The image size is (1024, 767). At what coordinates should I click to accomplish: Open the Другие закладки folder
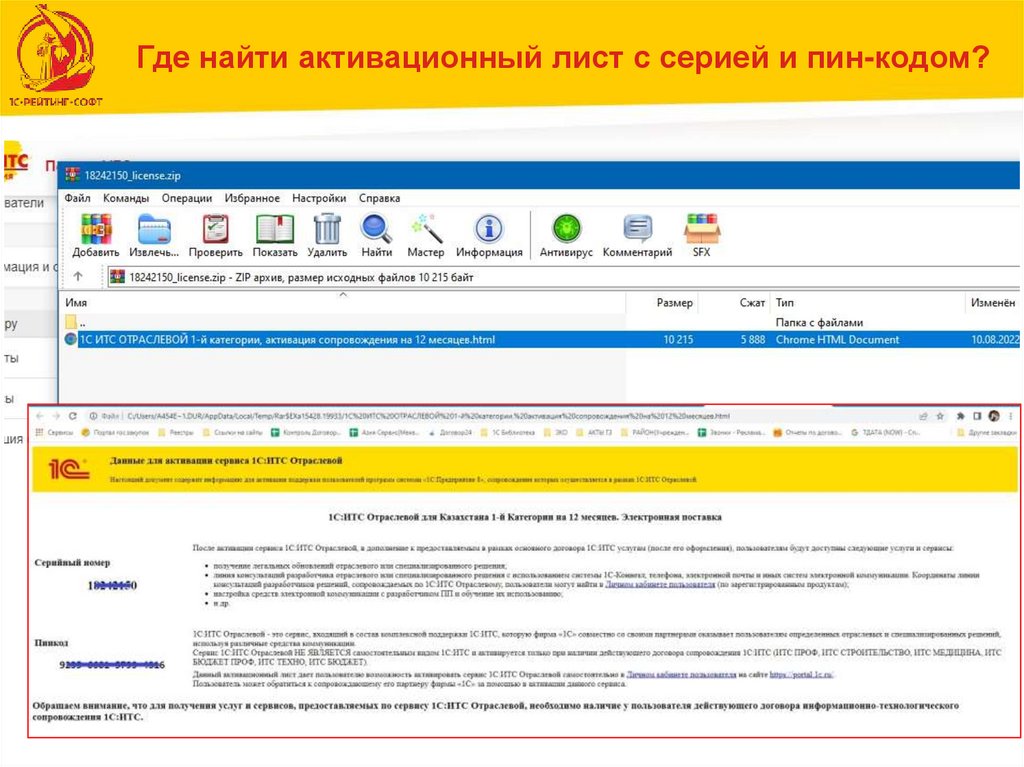(x=986, y=432)
